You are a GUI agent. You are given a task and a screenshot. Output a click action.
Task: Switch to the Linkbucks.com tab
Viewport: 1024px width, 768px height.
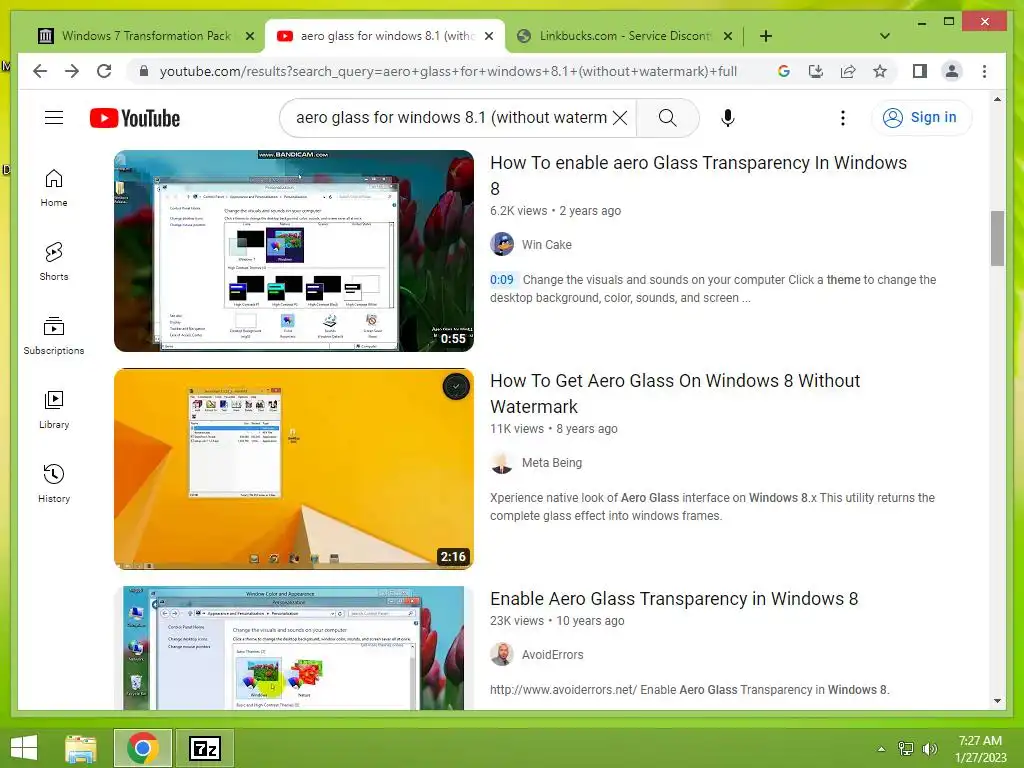[x=626, y=36]
